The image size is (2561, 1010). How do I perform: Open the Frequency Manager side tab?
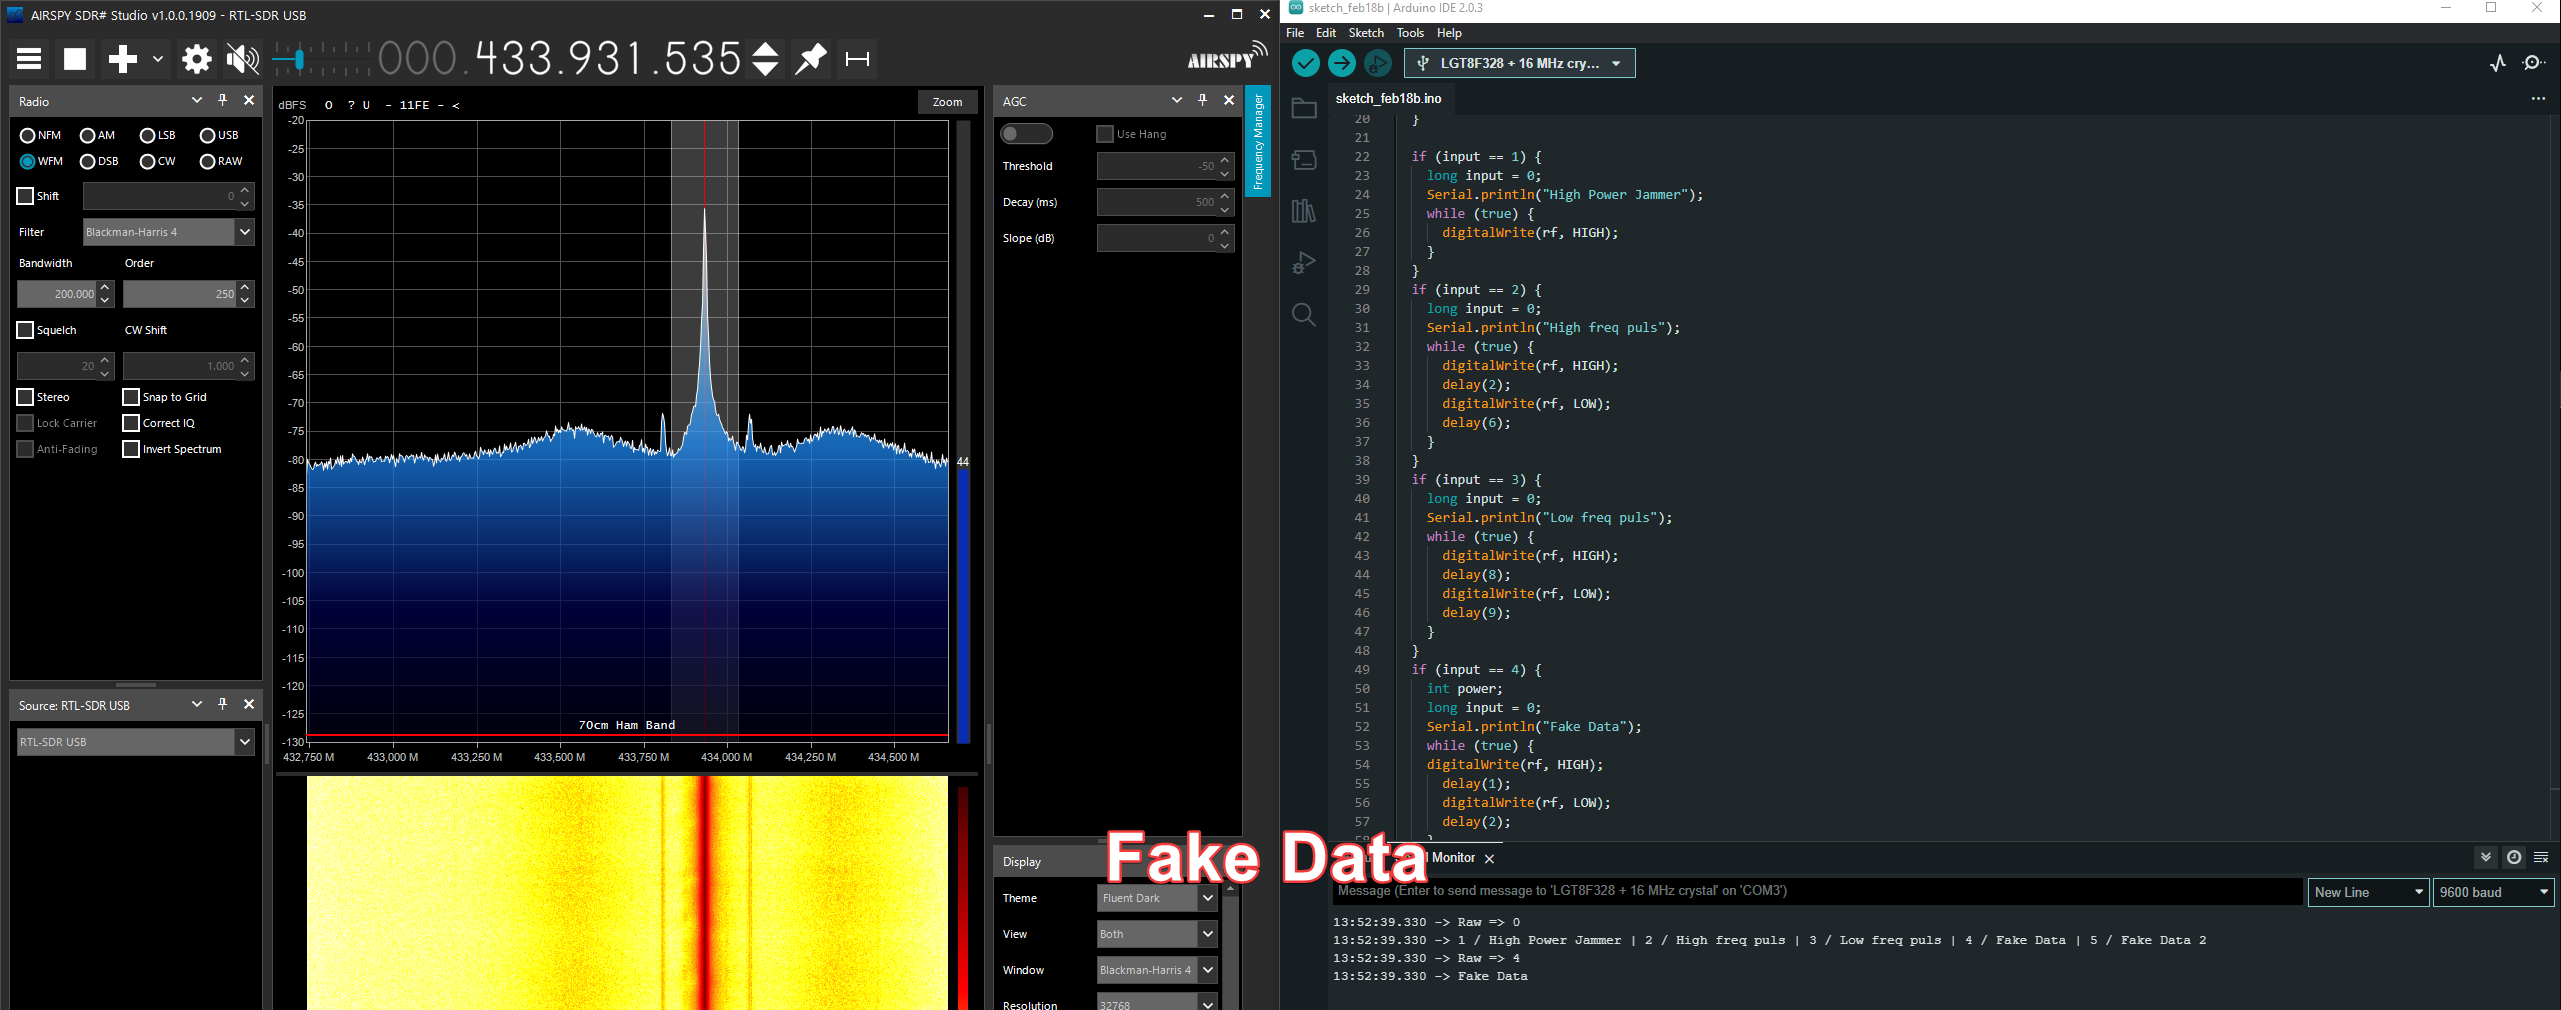tap(1258, 141)
